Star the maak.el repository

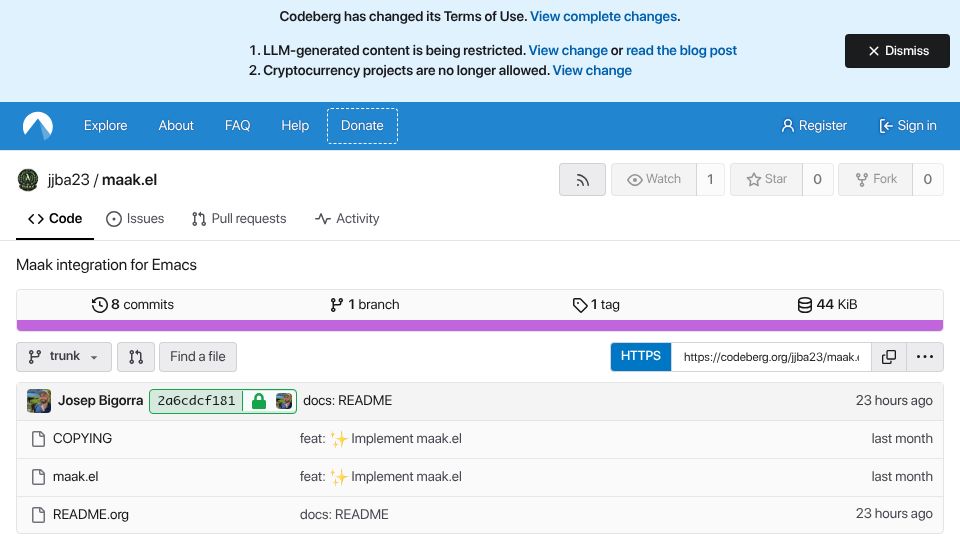(x=766, y=179)
